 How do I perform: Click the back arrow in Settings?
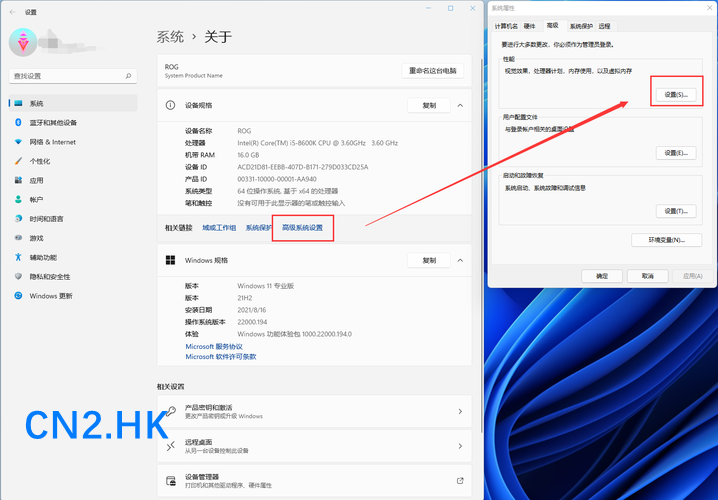click(x=12, y=12)
